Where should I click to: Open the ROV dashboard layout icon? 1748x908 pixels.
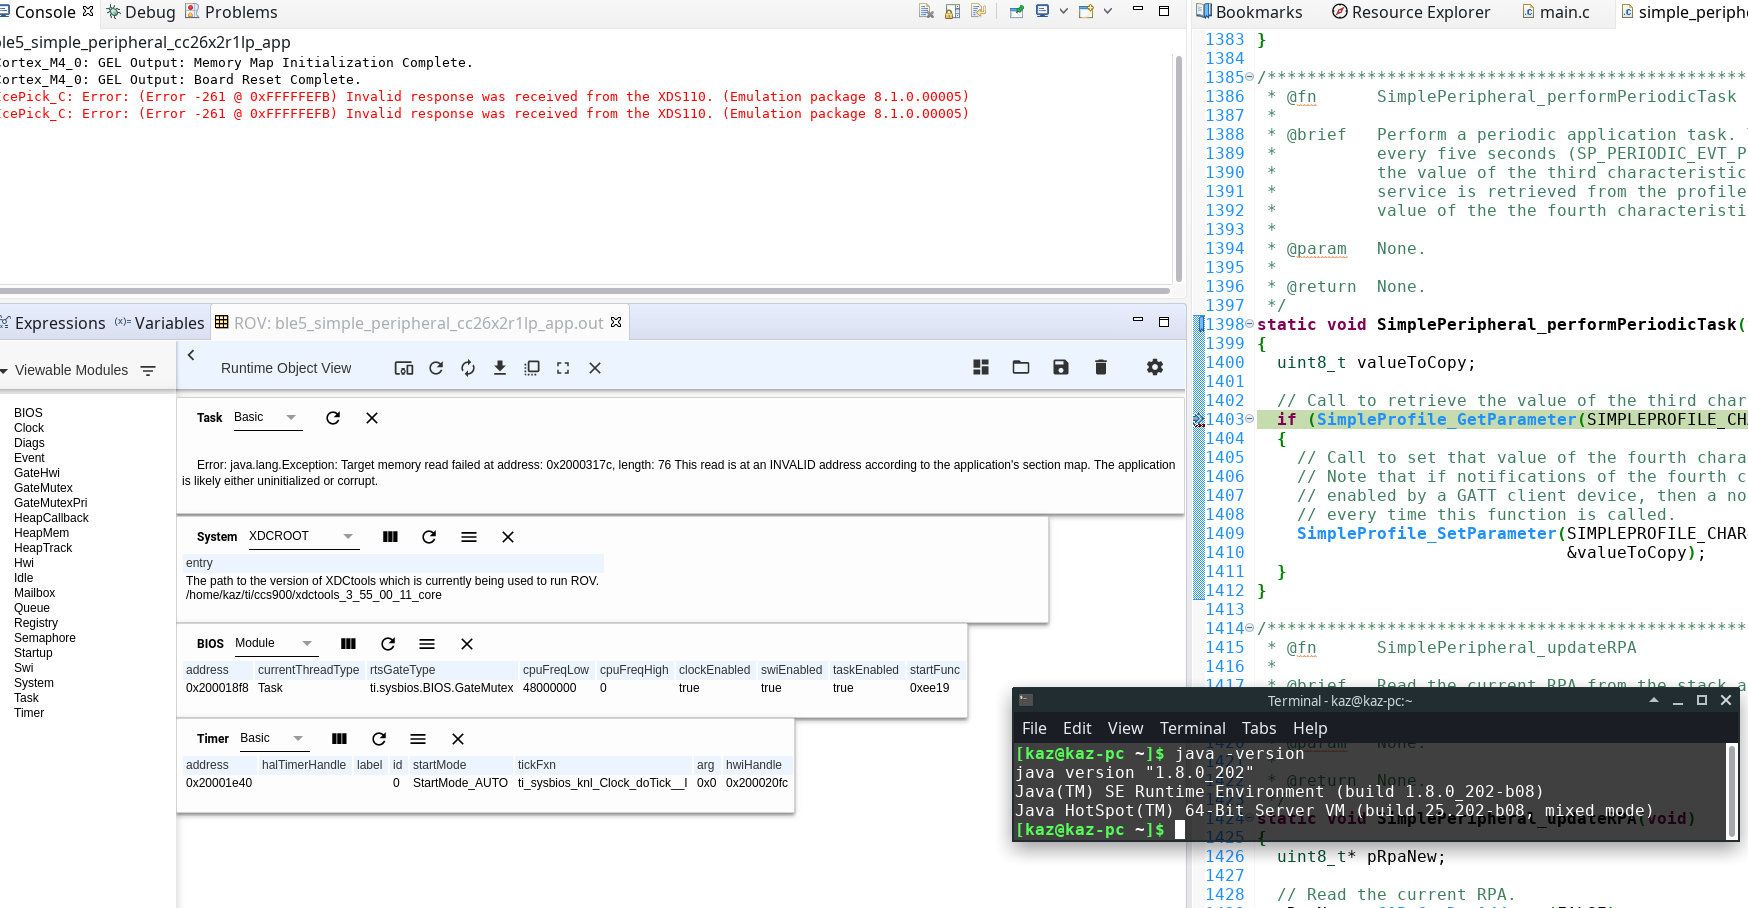[981, 367]
